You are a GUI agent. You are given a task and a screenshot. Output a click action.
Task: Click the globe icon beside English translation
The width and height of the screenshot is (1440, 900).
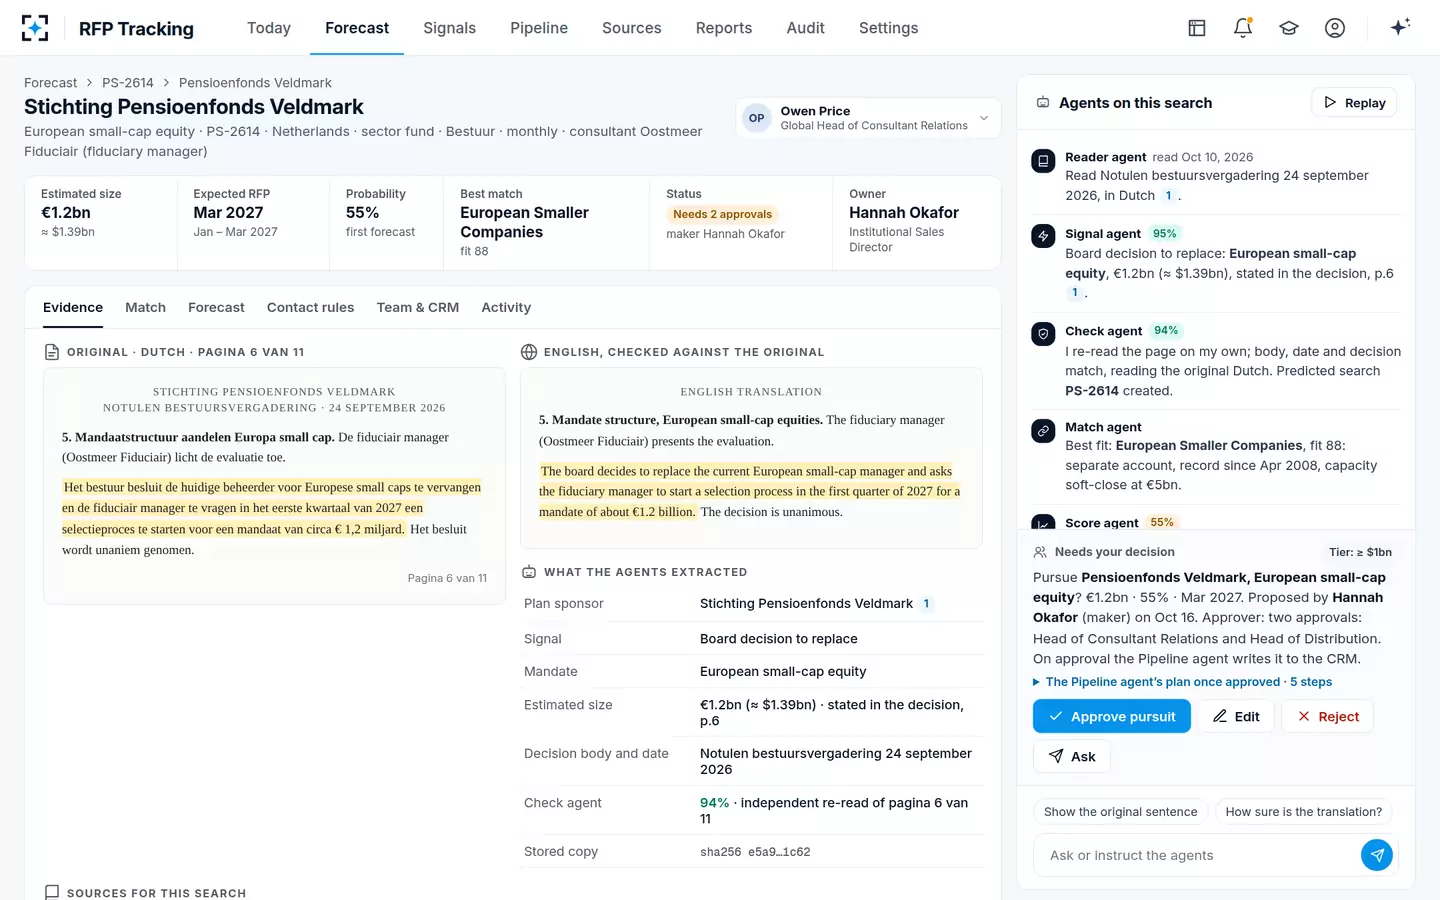[x=529, y=352]
